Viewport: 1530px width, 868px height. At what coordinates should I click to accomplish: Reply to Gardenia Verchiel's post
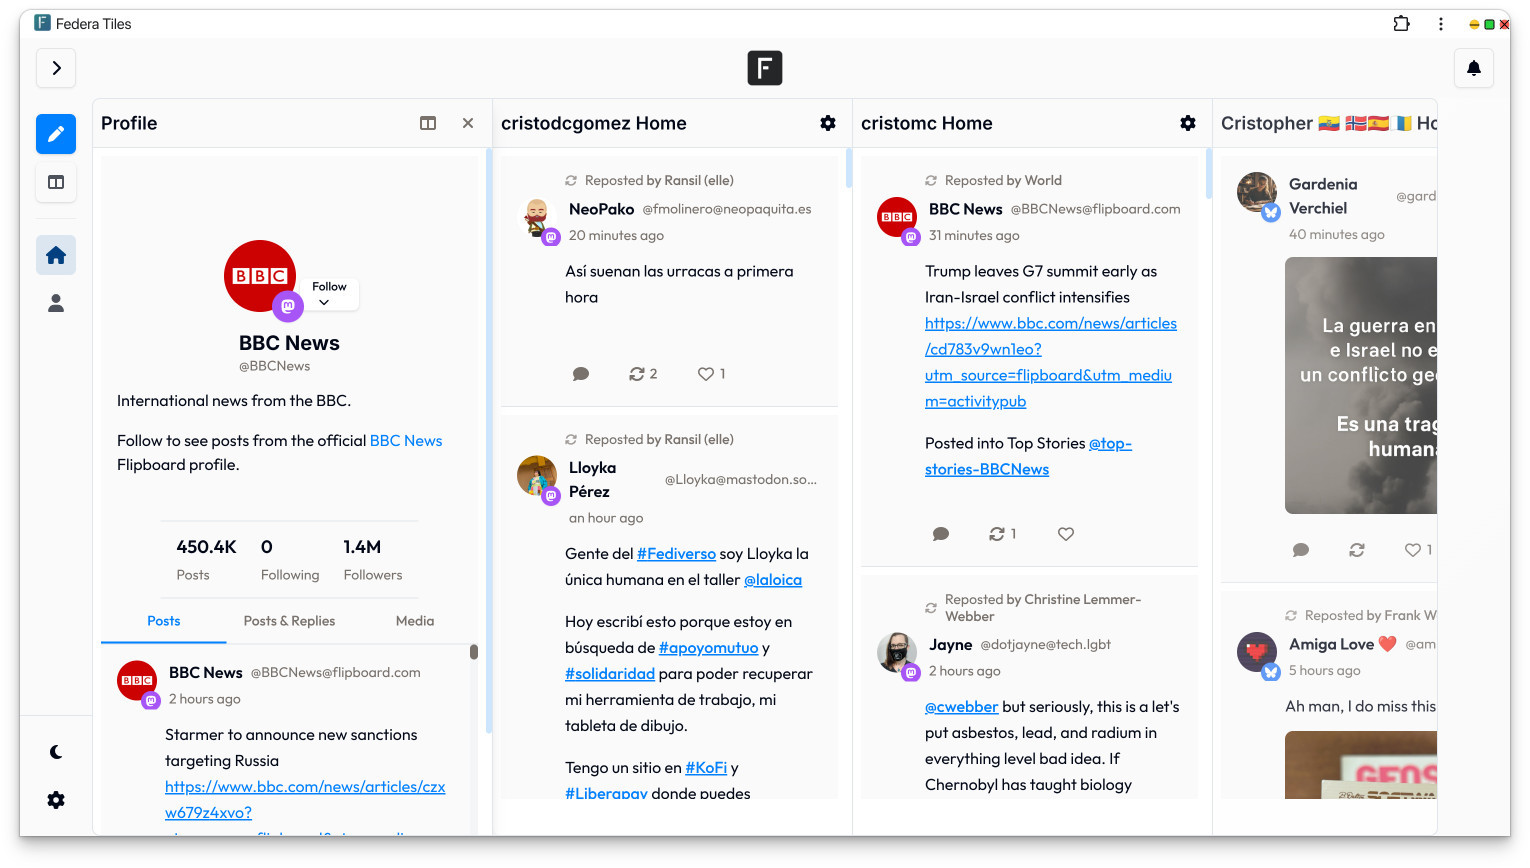point(1301,550)
